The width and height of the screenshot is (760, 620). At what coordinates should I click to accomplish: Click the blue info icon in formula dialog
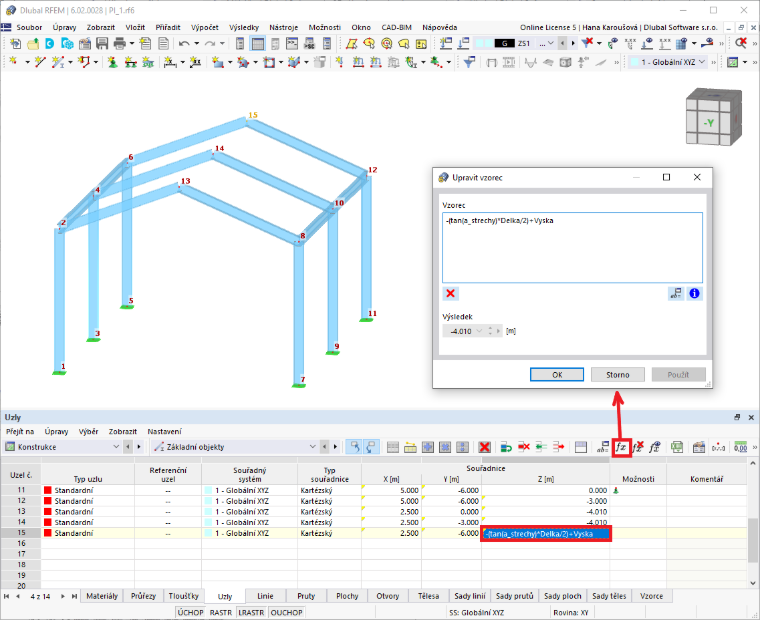(694, 293)
